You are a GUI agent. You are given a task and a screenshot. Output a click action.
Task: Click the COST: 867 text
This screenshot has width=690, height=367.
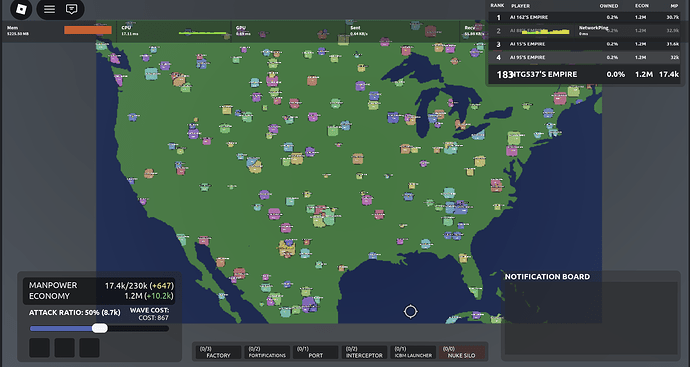(154, 318)
